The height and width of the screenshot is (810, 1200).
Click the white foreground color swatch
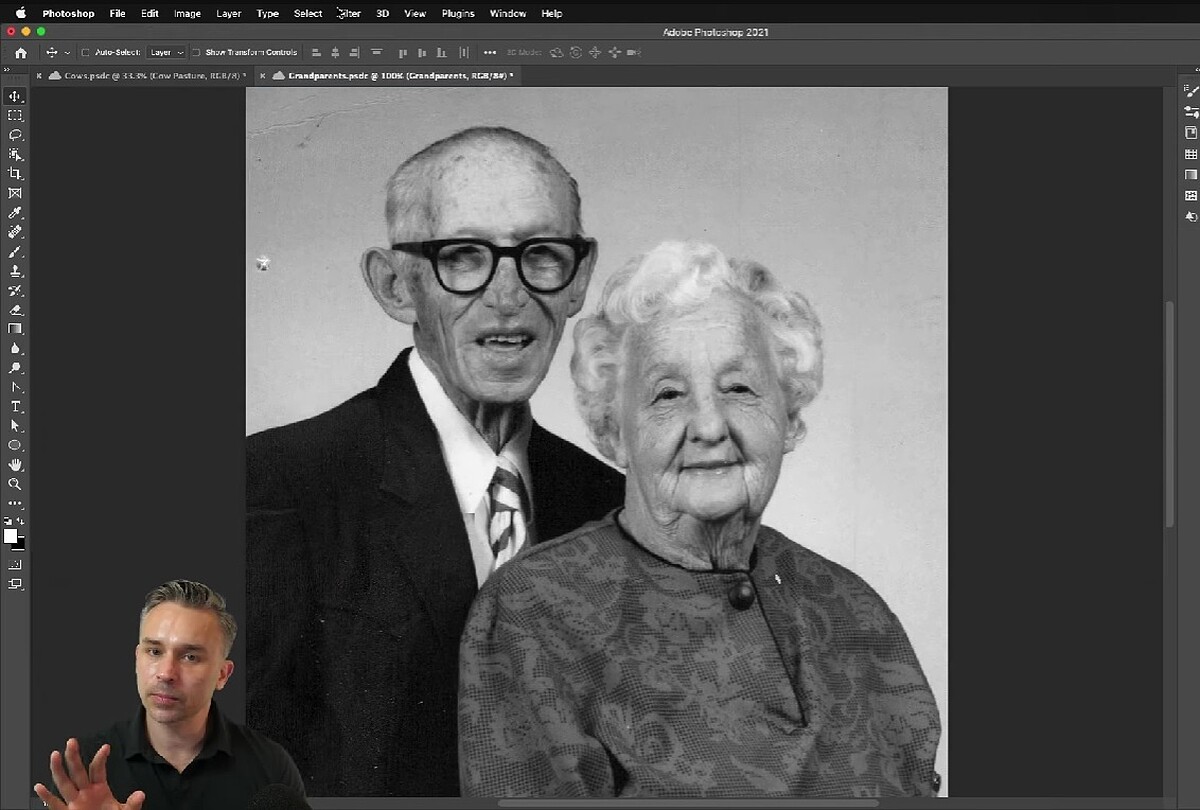[x=11, y=536]
